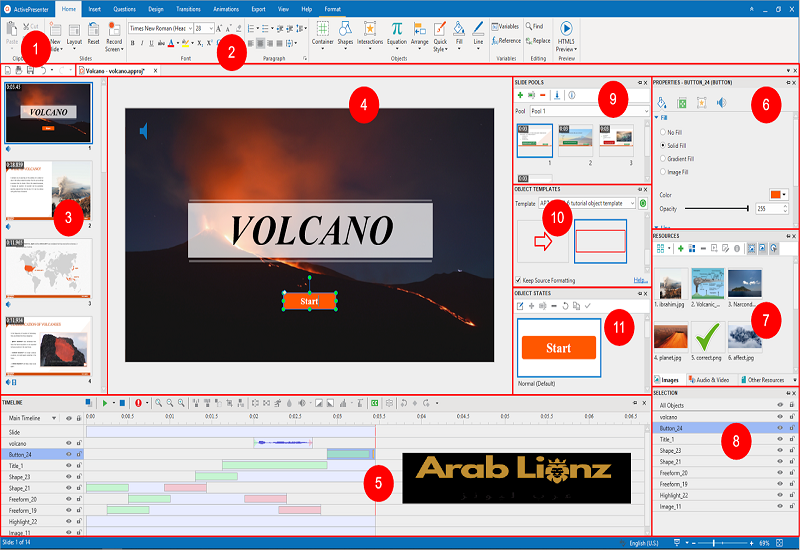Open the Shapes gallery

(x=345, y=34)
